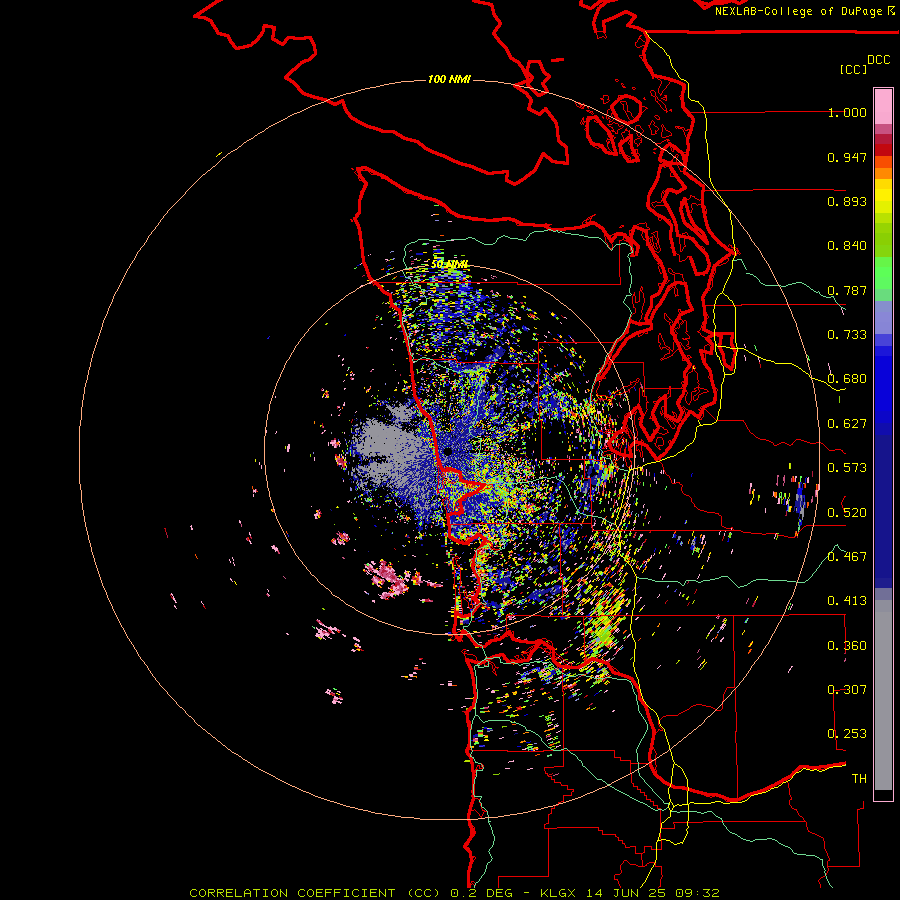The height and width of the screenshot is (900, 900).
Task: Click the TH threshold label
Action: pyautogui.click(x=859, y=779)
